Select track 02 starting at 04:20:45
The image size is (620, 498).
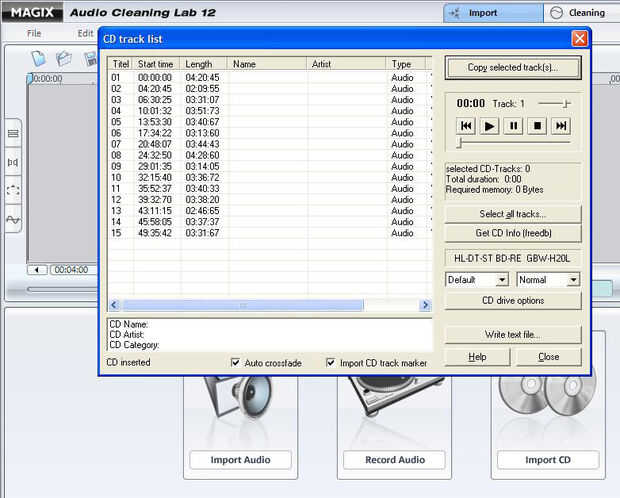pyautogui.click(x=269, y=89)
